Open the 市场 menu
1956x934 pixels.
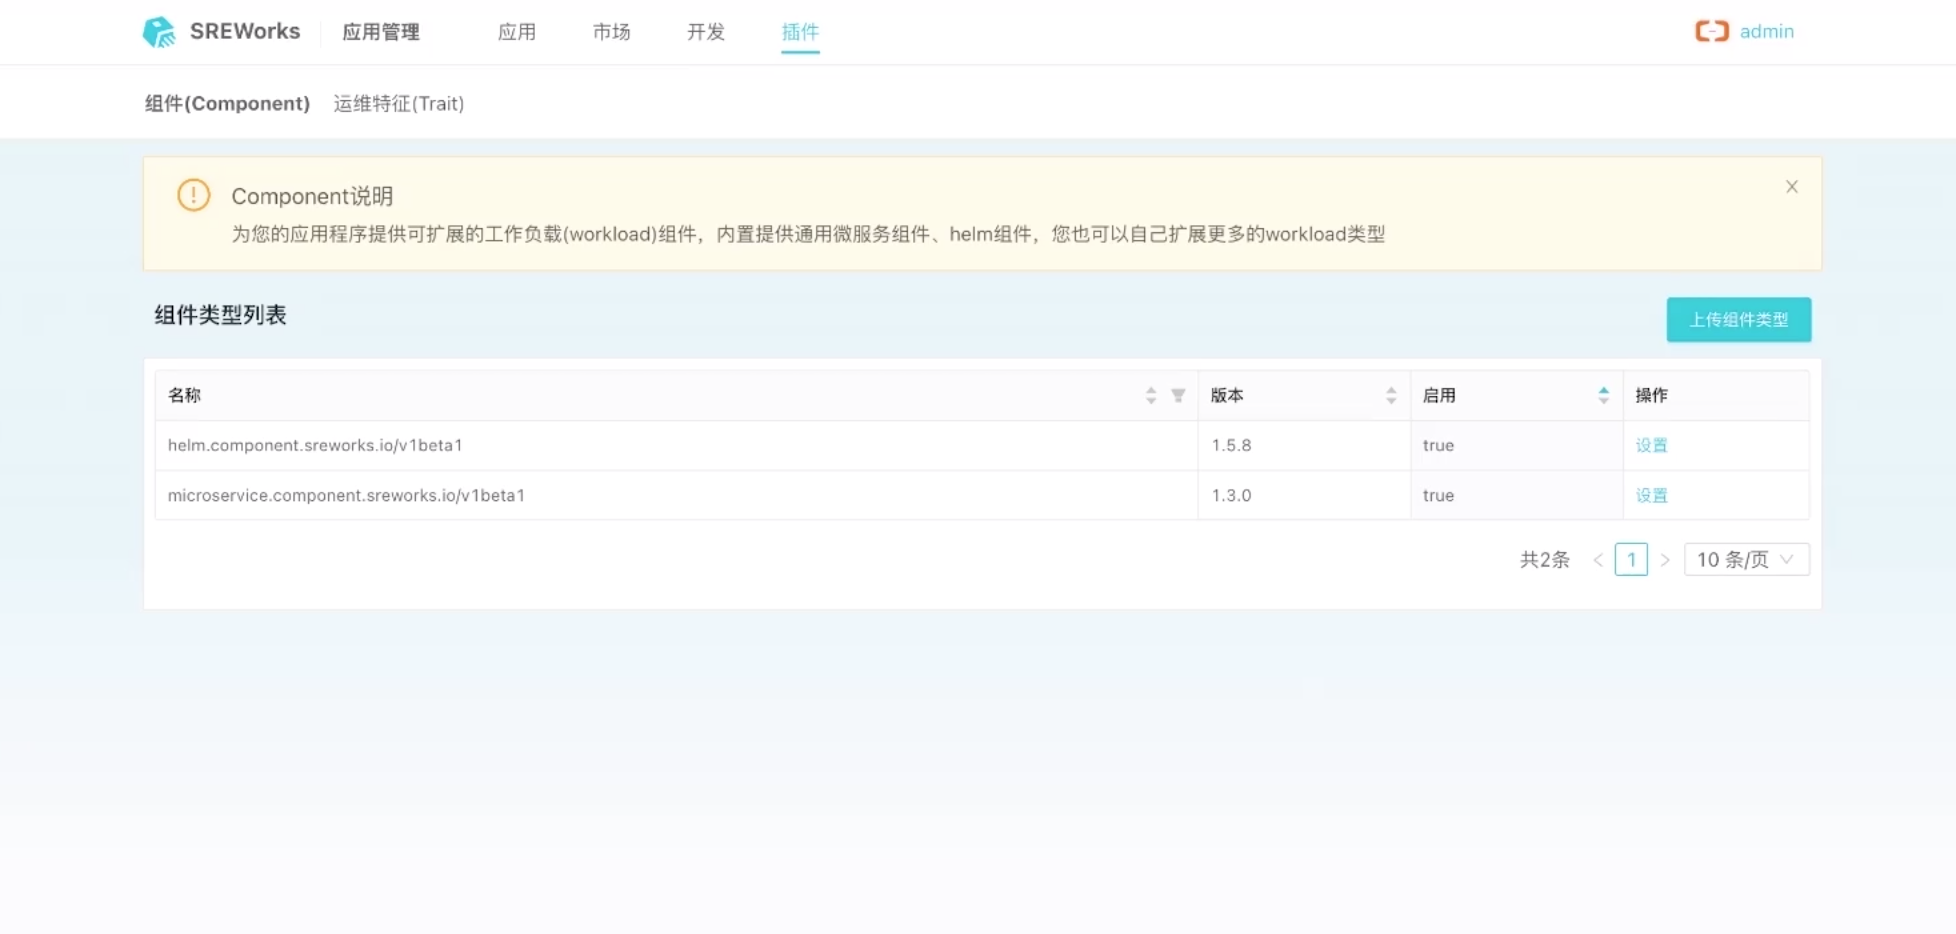[611, 32]
